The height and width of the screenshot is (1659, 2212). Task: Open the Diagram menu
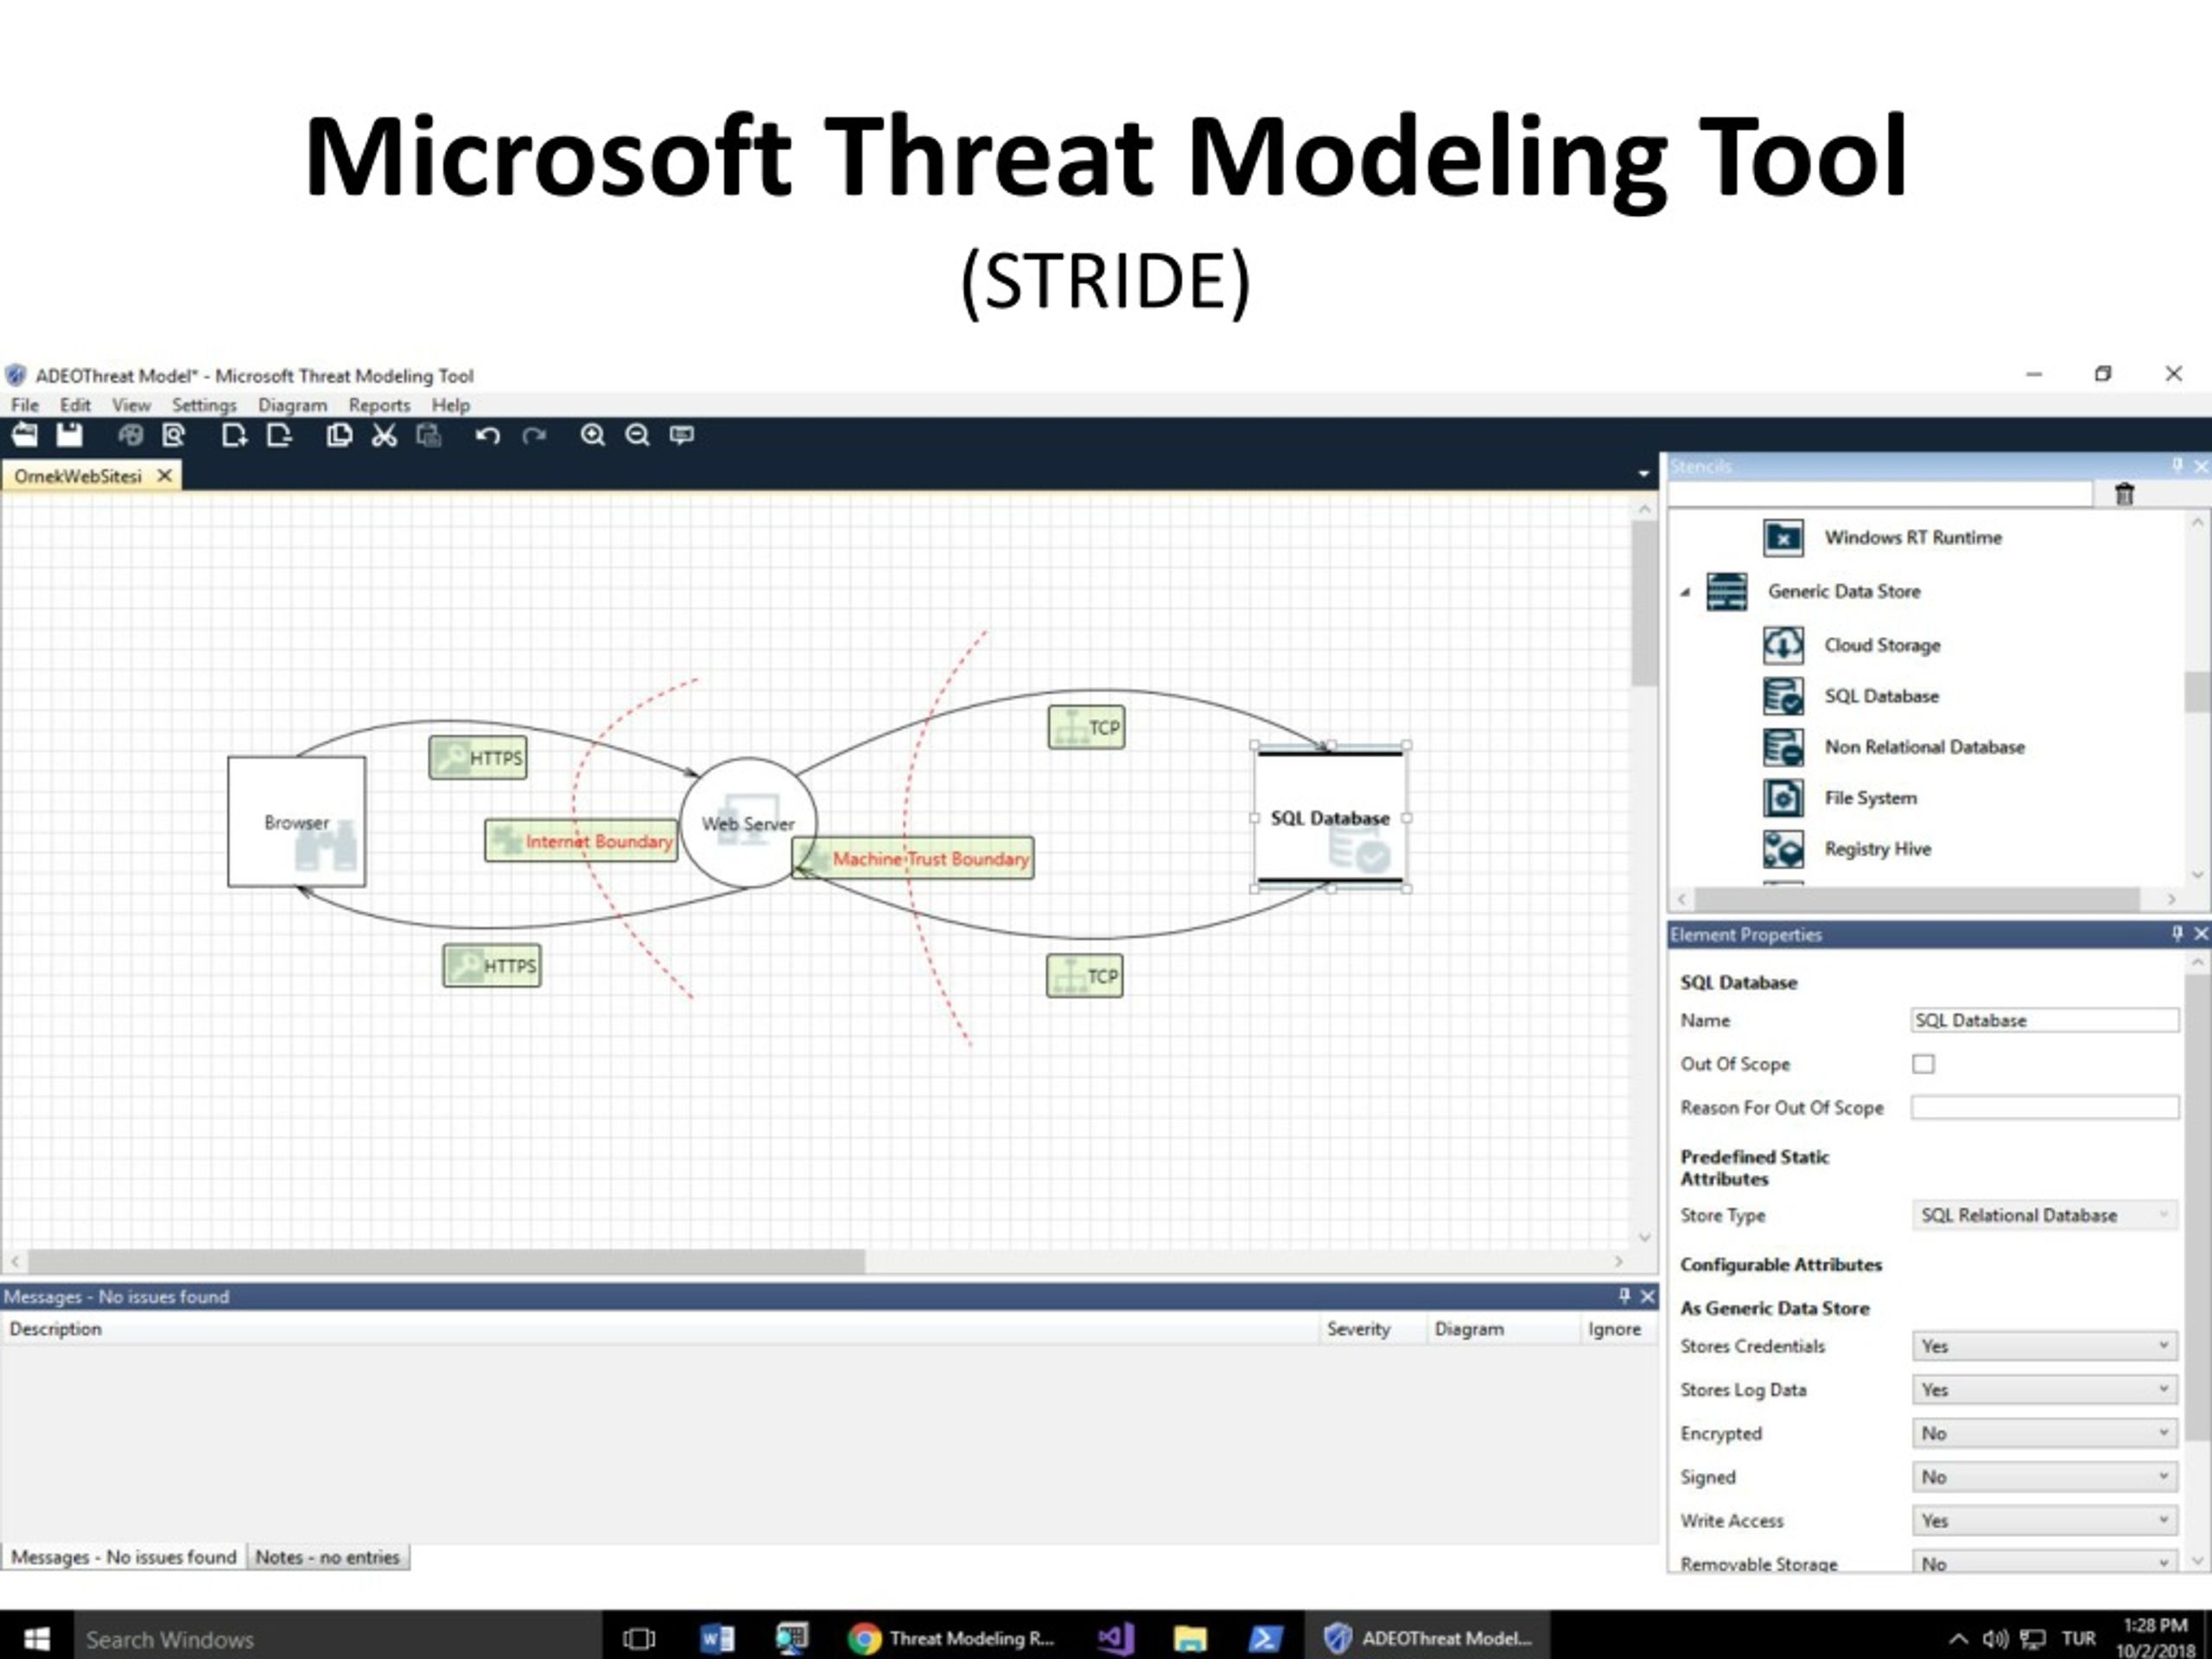point(292,405)
